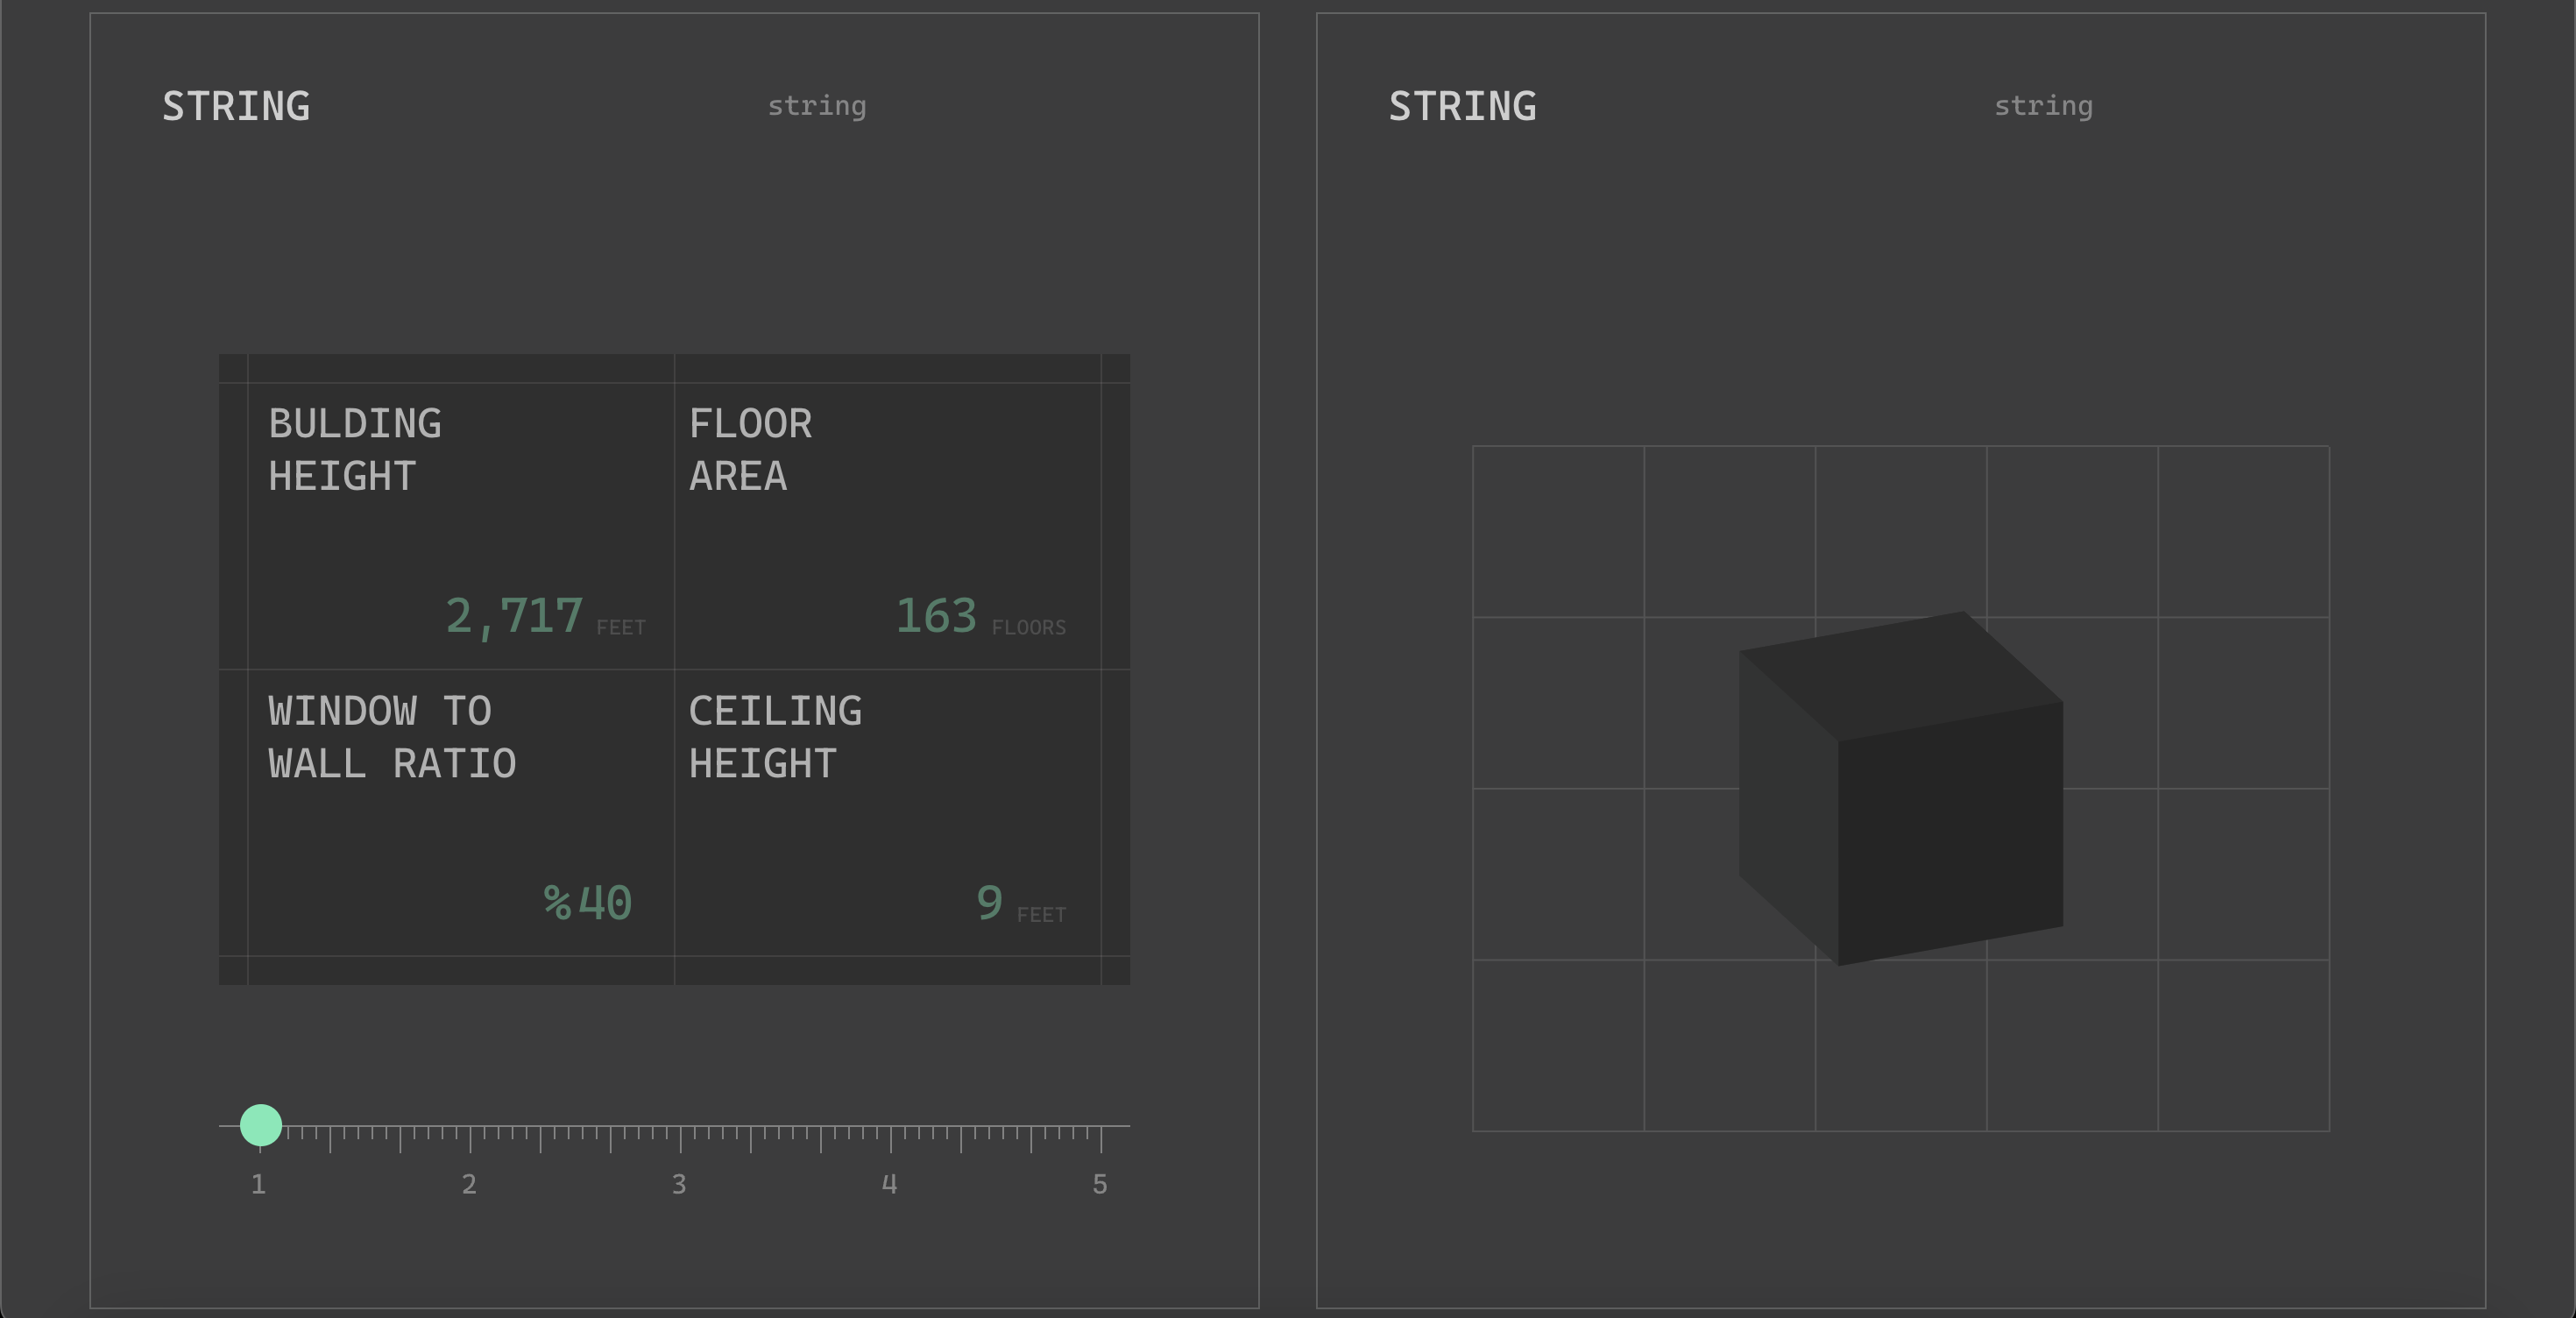Viewport: 2576px width, 1318px height.
Task: Click the 2,717 feet value
Action: click(x=515, y=616)
